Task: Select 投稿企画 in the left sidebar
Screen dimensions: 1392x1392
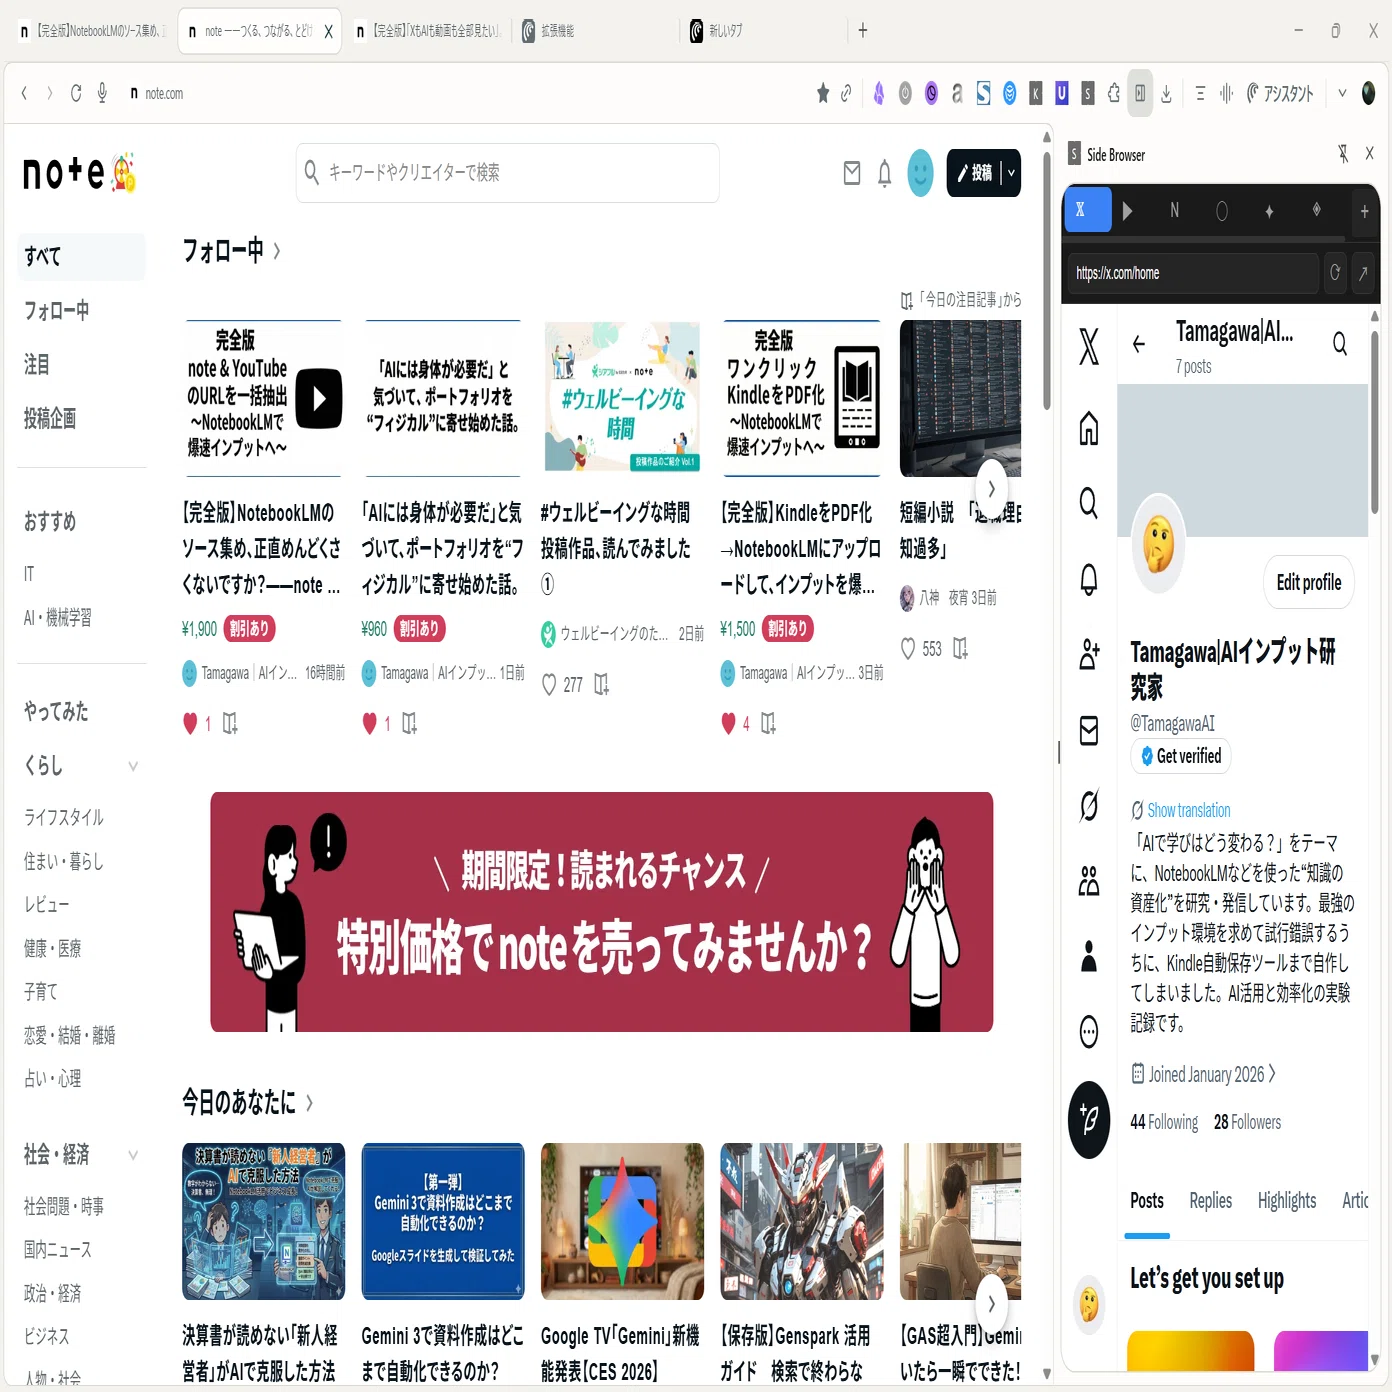Action: (50, 419)
